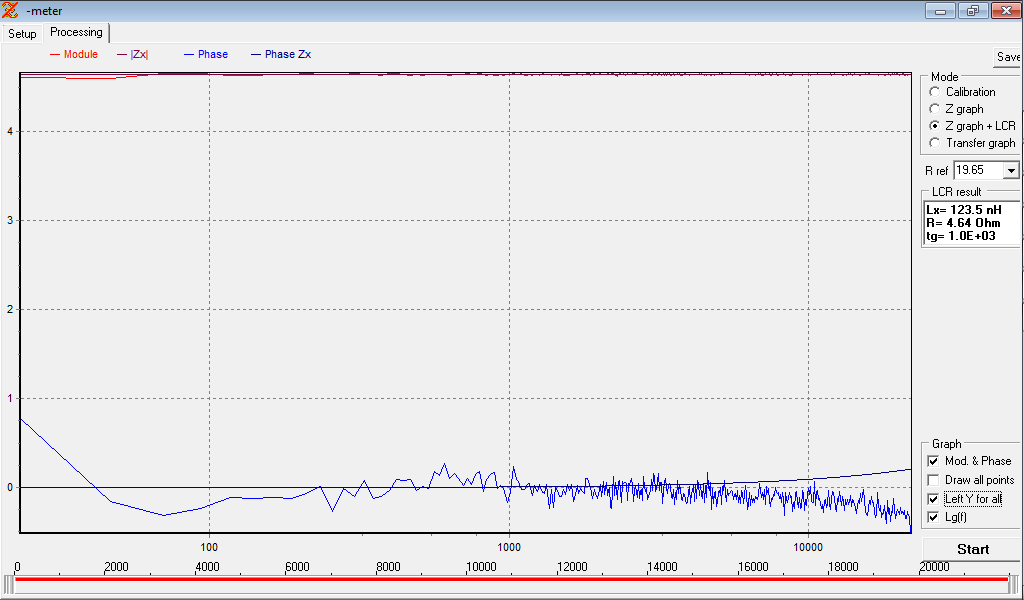
Task: Click the Z-meter app icon in title bar
Action: point(10,10)
